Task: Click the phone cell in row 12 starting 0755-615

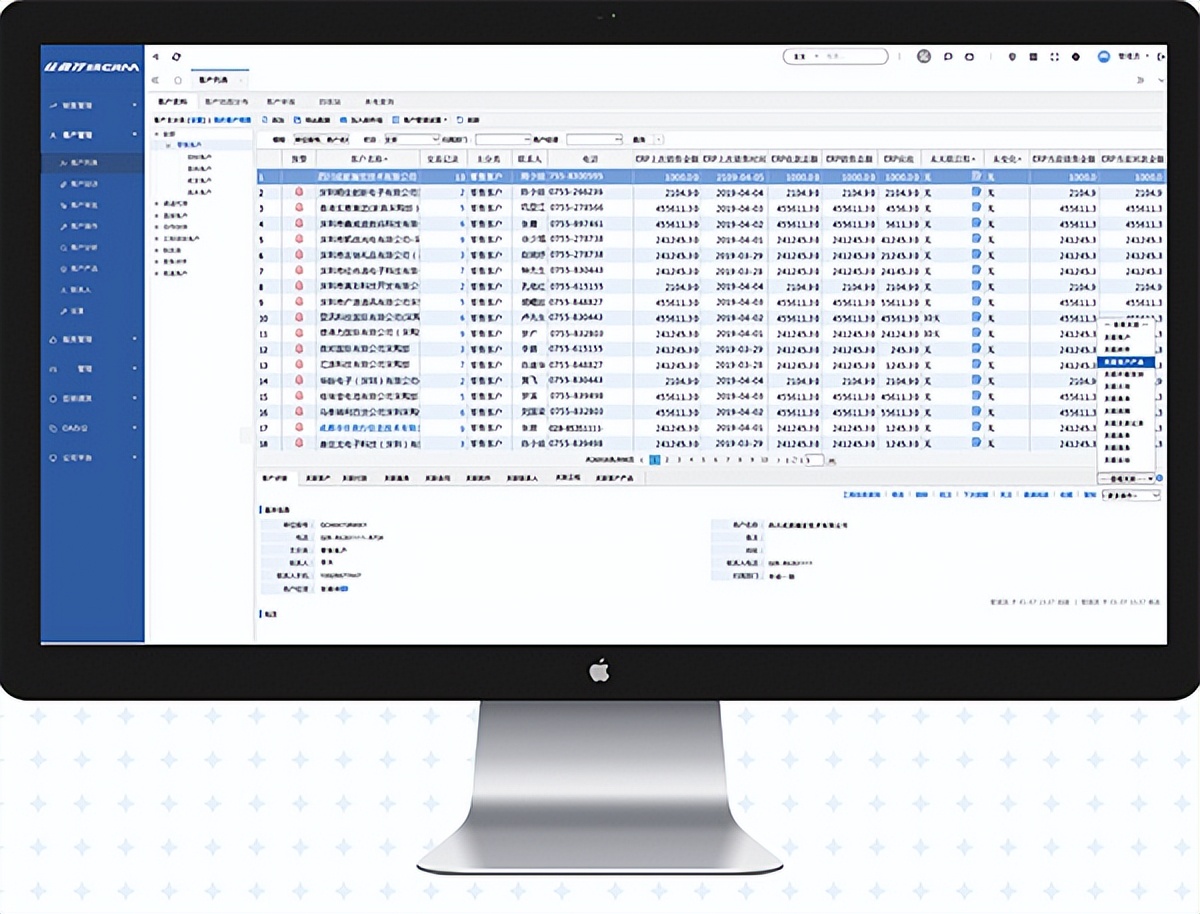Action: (576, 350)
